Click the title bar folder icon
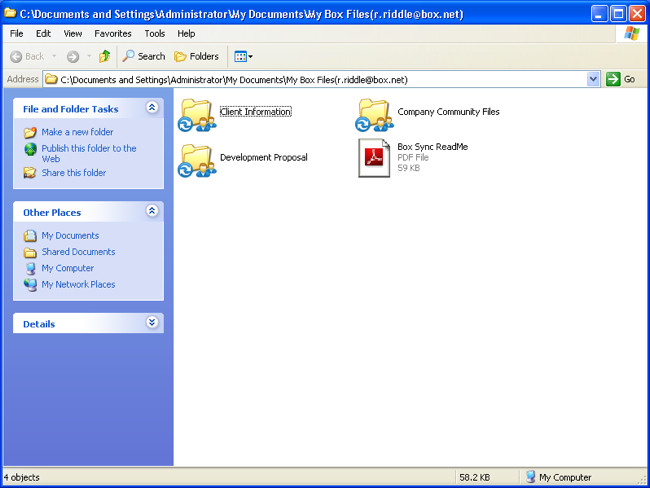Screen dimensions: 650x488 click(x=10, y=13)
